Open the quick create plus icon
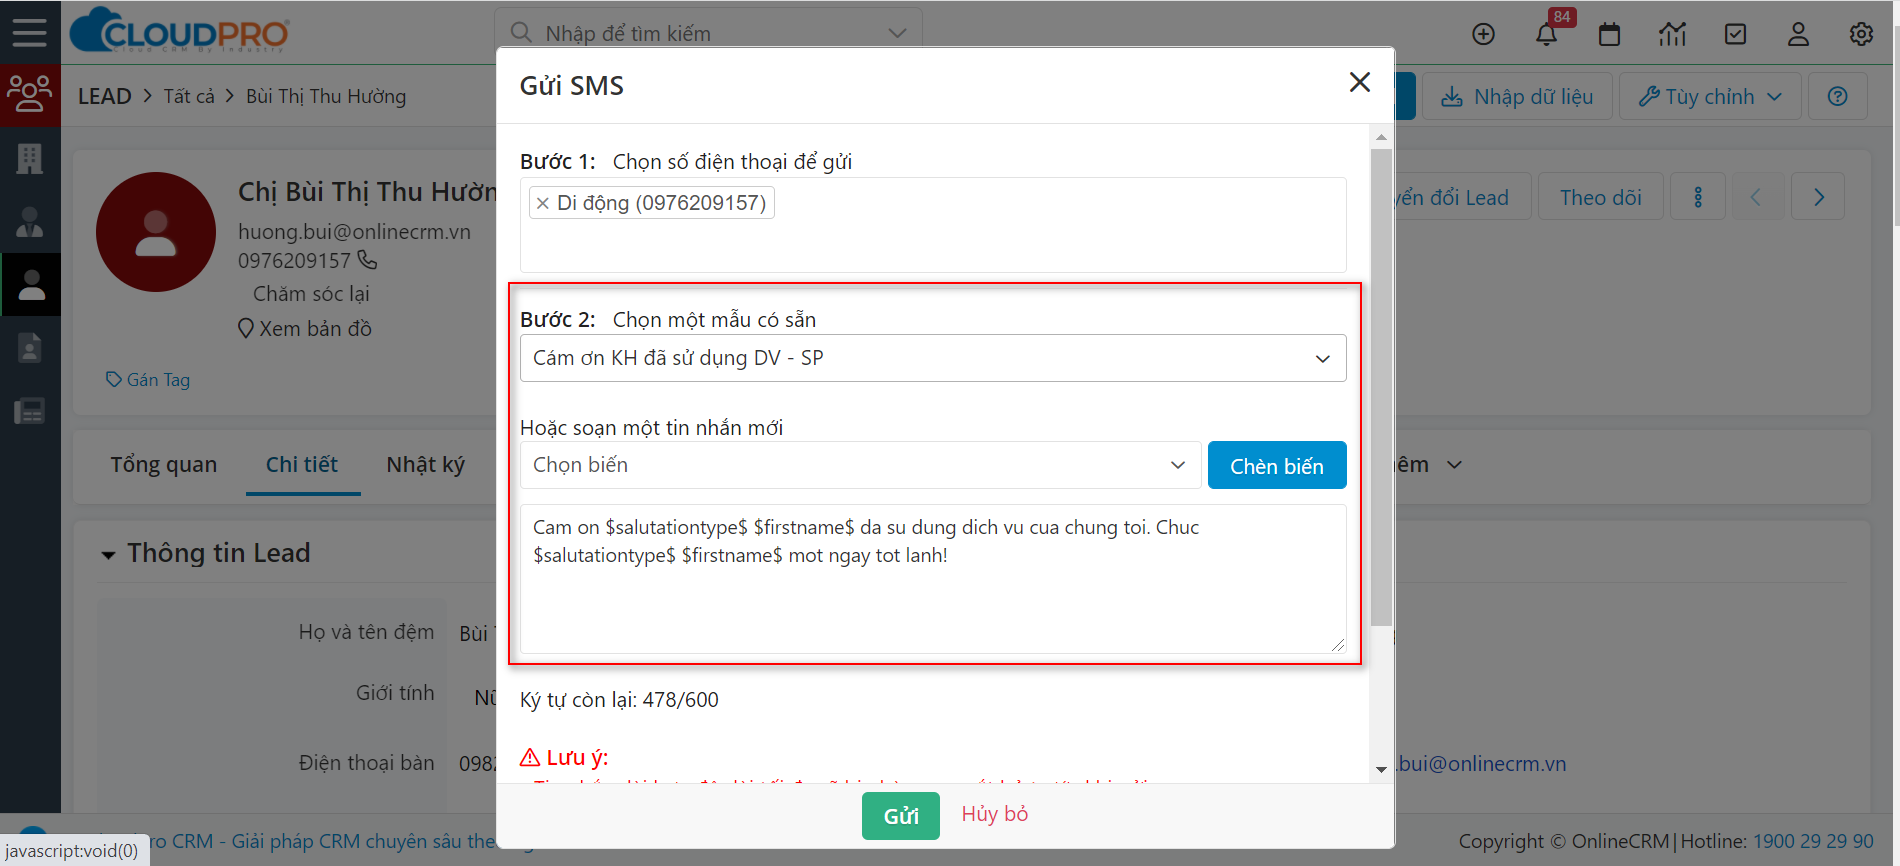Viewport: 1900px width, 866px height. pyautogui.click(x=1484, y=34)
